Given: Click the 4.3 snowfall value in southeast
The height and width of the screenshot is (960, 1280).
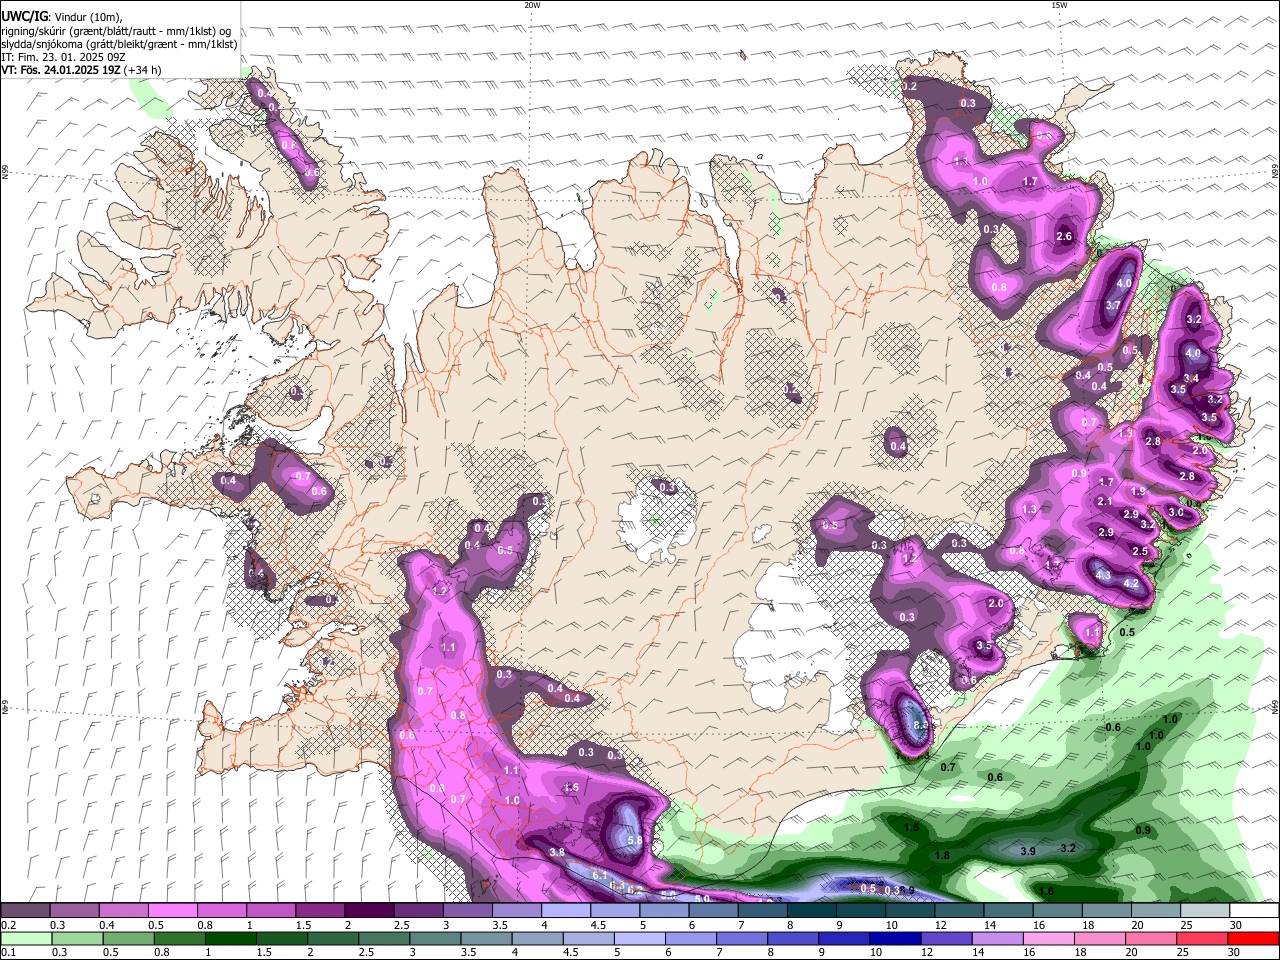Looking at the screenshot, I should point(1103,576).
